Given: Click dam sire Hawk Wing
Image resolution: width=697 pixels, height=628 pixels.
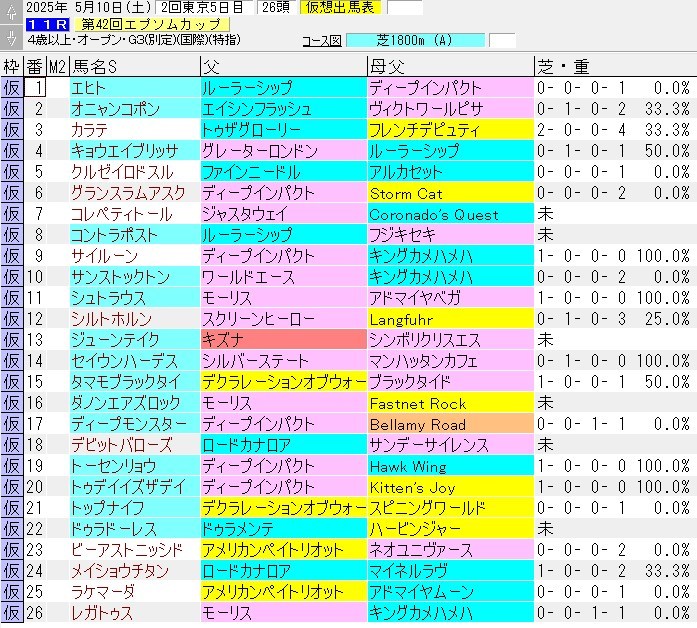Looking at the screenshot, I should click(x=451, y=466).
